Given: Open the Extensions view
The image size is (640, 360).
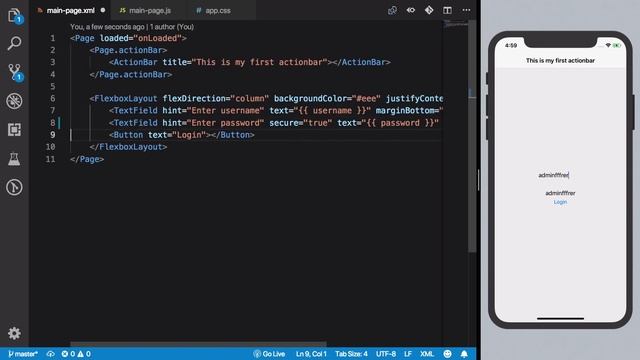Looking at the screenshot, I should click(14, 130).
